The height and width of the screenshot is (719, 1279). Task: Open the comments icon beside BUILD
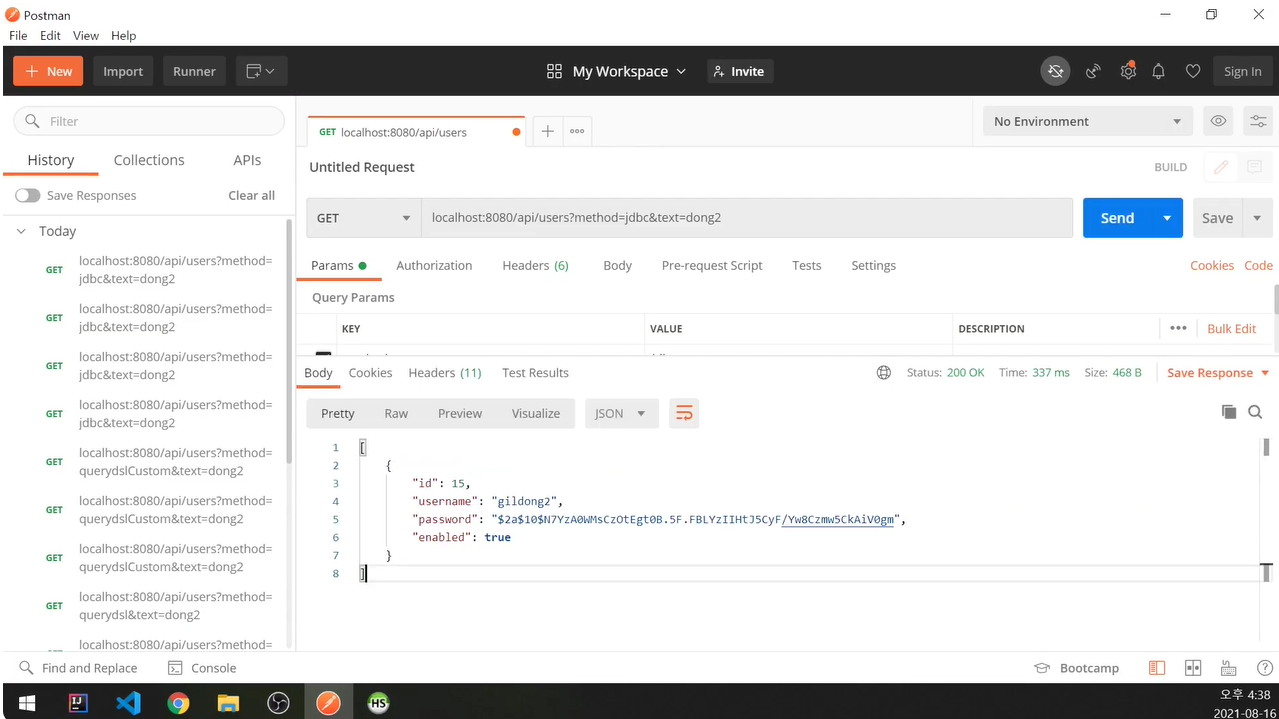coord(1254,167)
